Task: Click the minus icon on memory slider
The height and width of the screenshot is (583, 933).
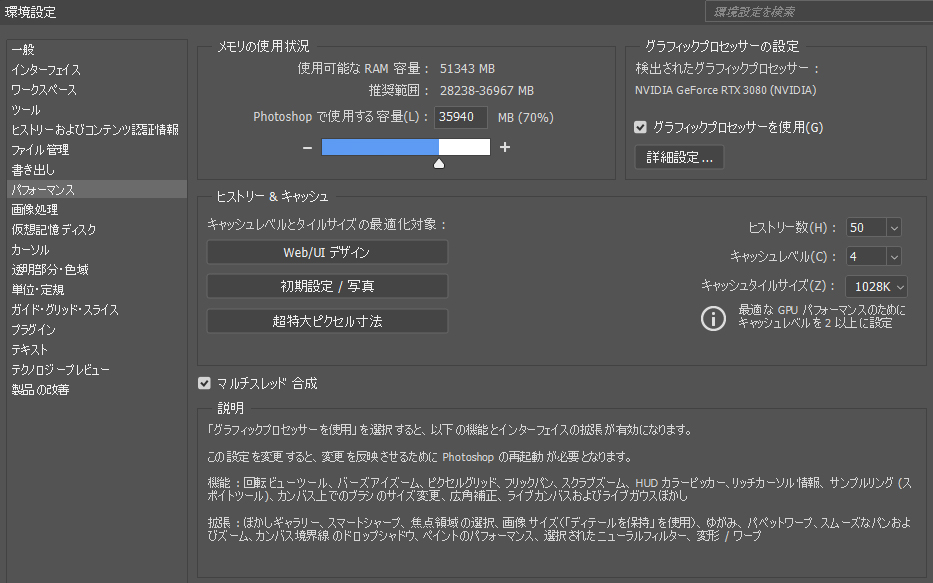Action: click(306, 146)
